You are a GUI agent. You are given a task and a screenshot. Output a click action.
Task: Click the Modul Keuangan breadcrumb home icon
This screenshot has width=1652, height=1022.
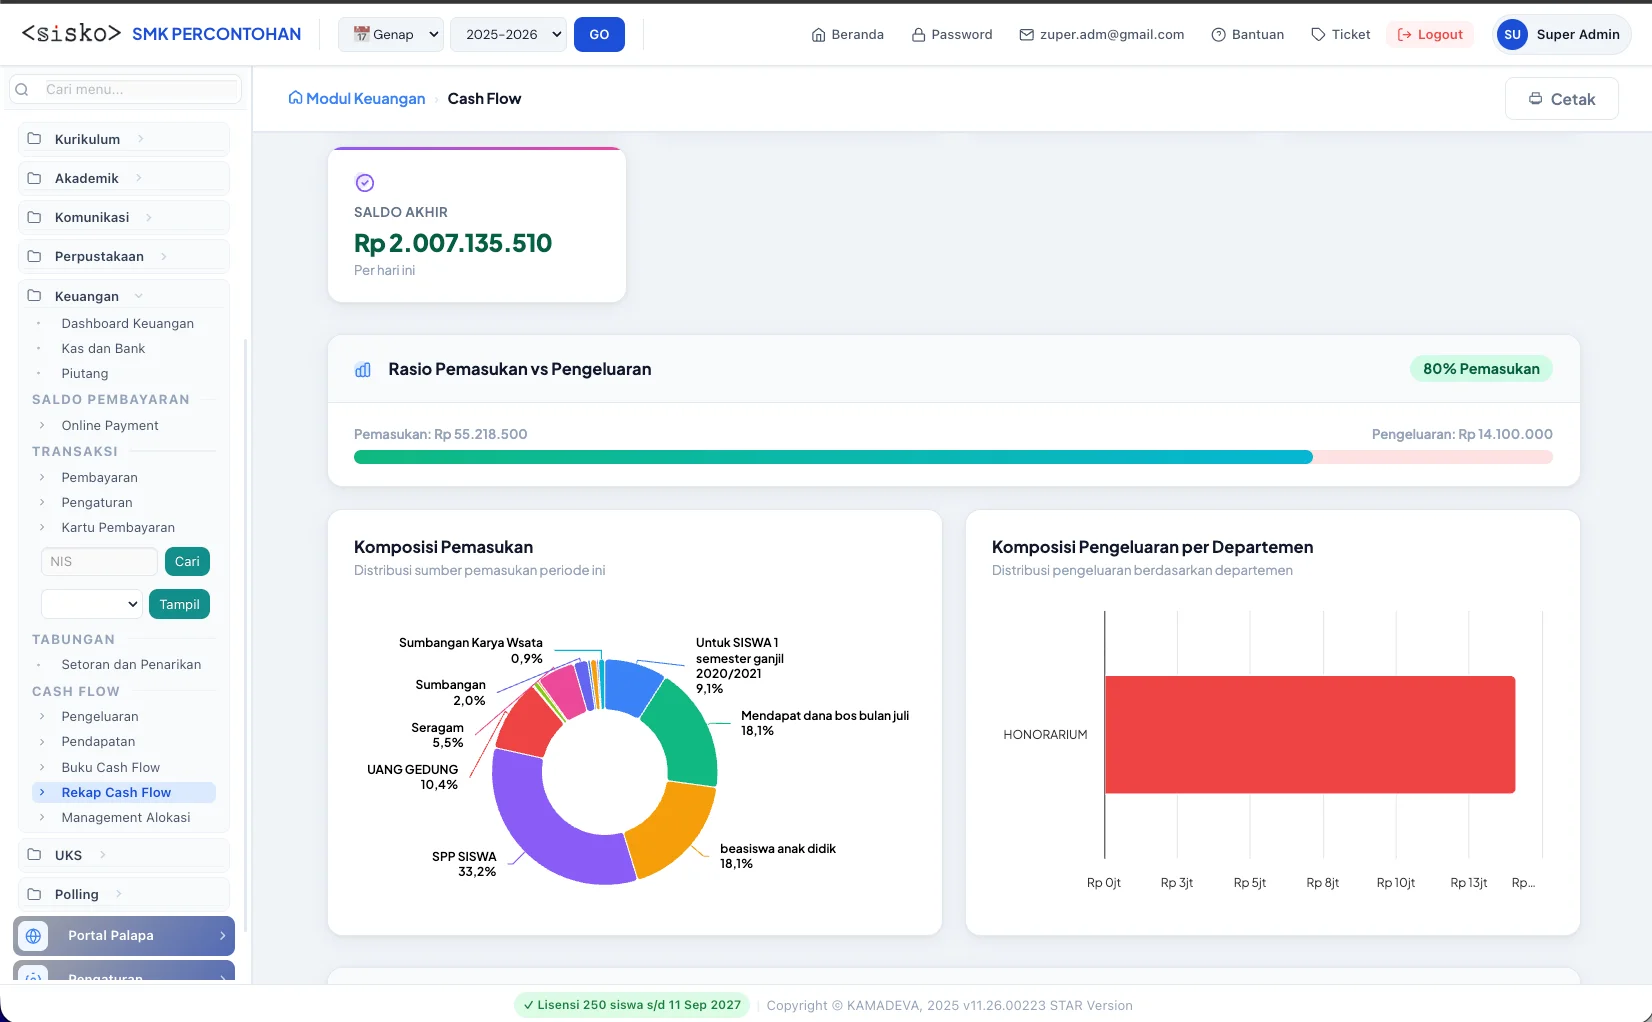(x=295, y=98)
